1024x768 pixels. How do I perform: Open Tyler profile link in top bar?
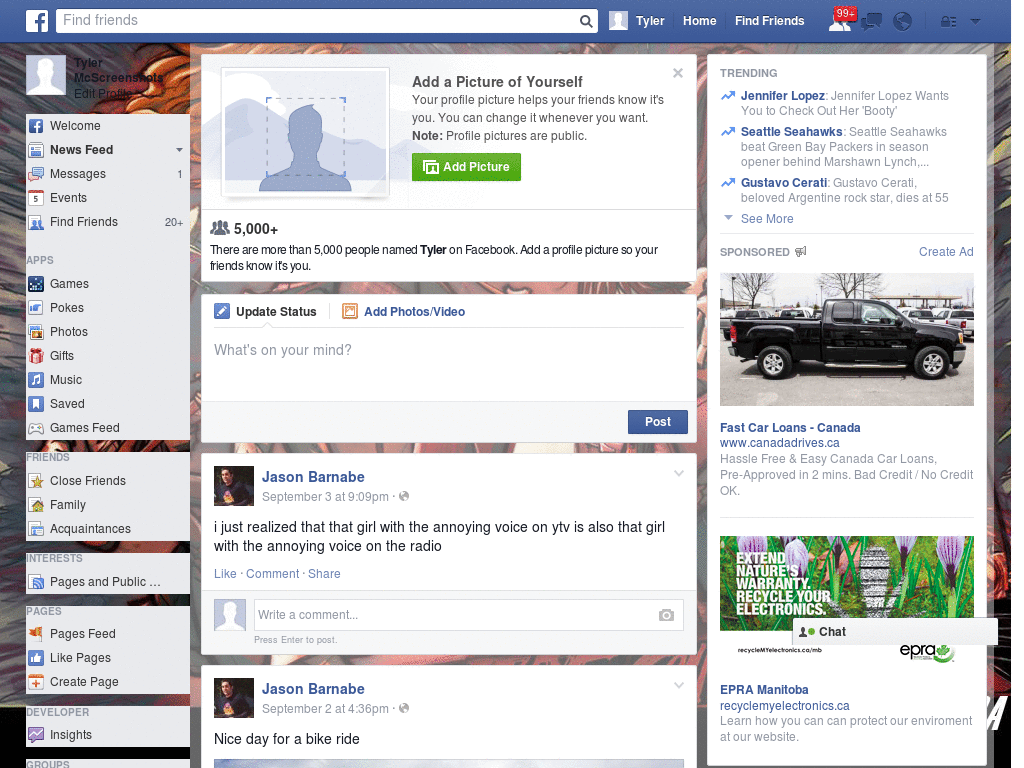[650, 21]
